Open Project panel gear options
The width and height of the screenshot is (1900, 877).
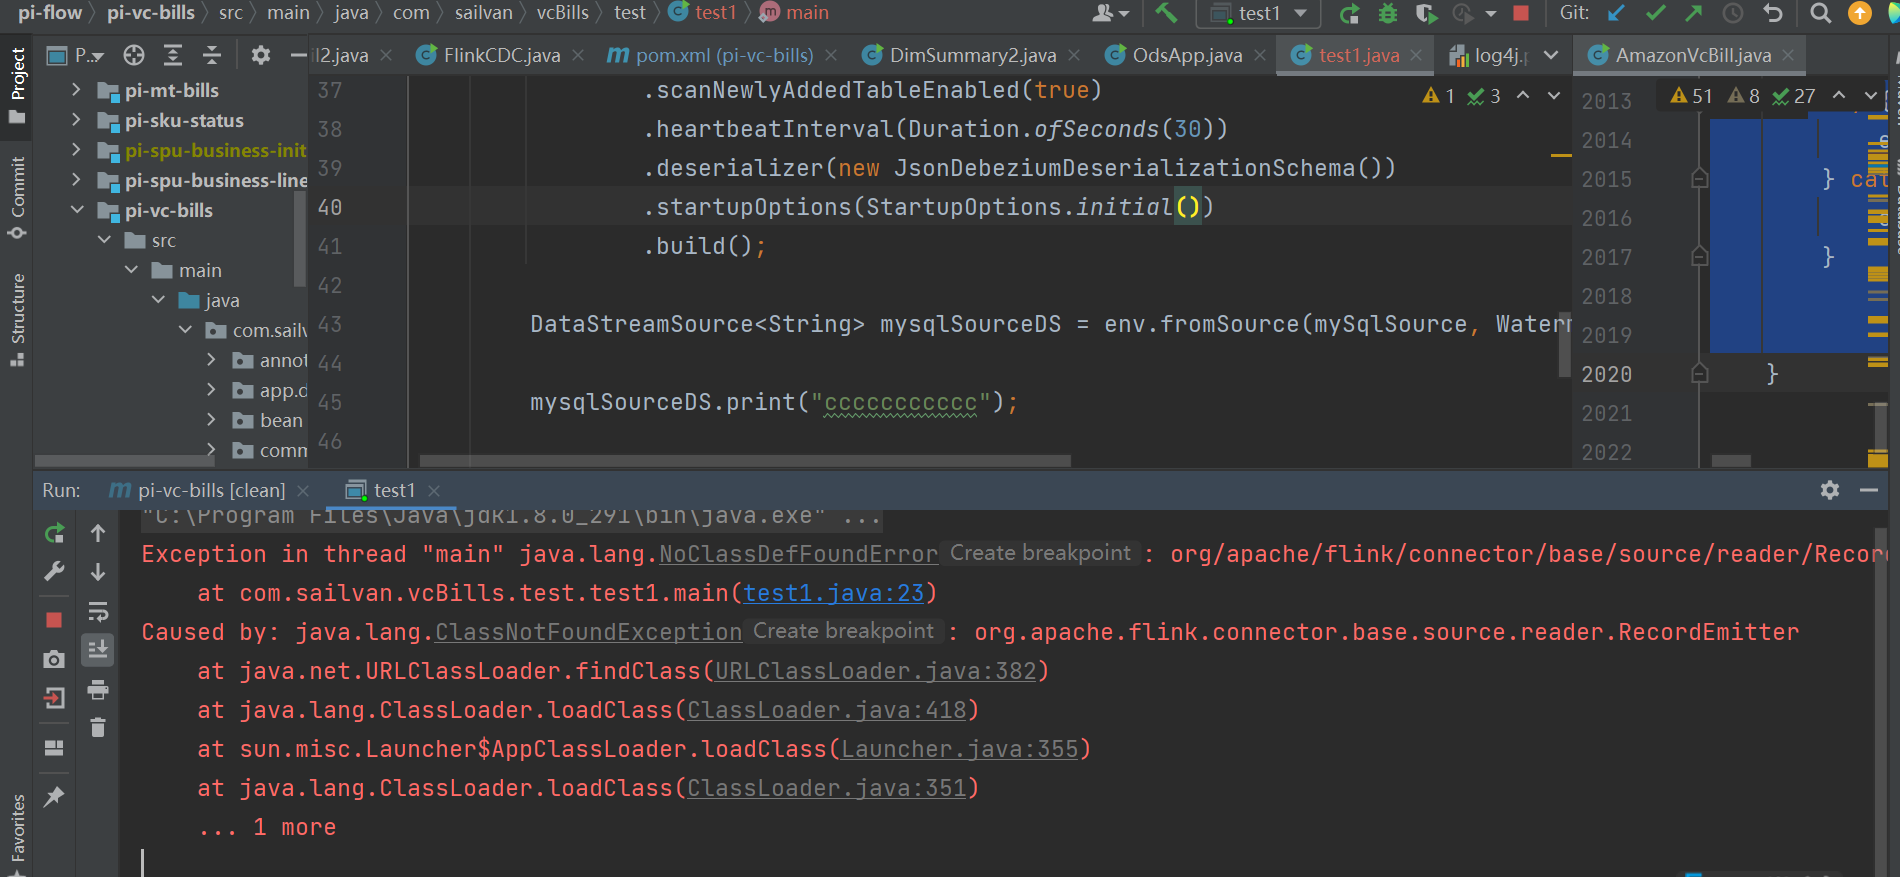point(261,55)
